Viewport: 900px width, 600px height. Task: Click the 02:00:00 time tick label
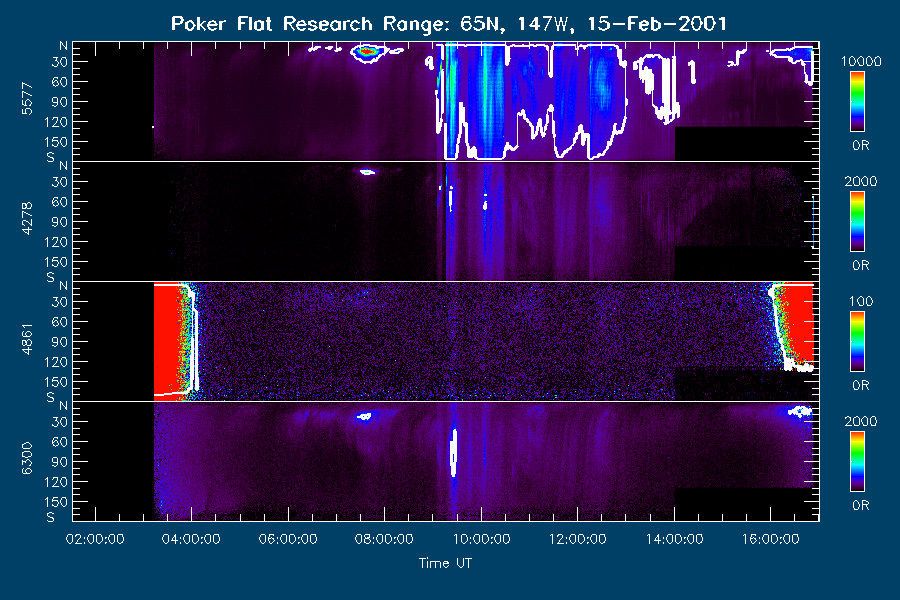[x=95, y=539]
